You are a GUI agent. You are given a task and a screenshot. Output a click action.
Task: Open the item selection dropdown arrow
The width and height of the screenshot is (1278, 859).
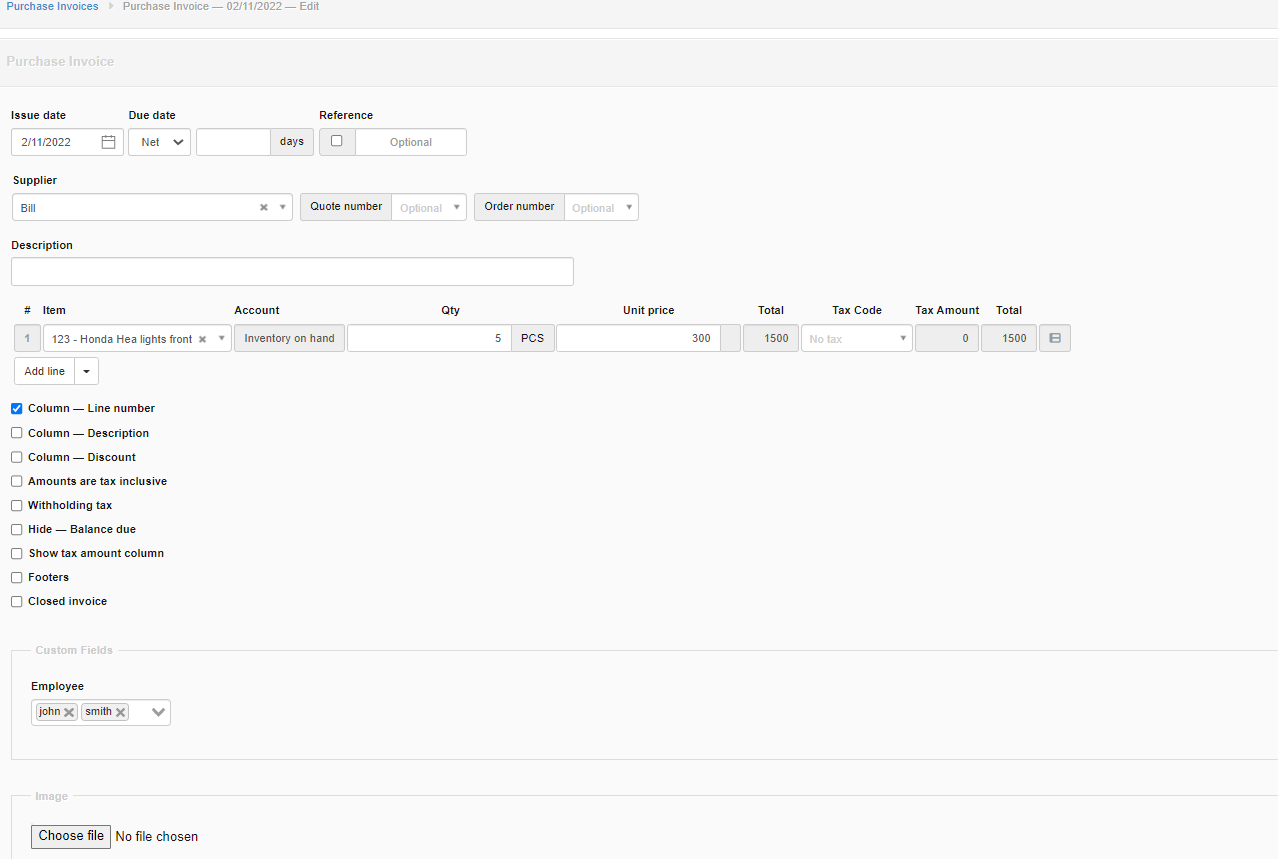(x=221, y=338)
